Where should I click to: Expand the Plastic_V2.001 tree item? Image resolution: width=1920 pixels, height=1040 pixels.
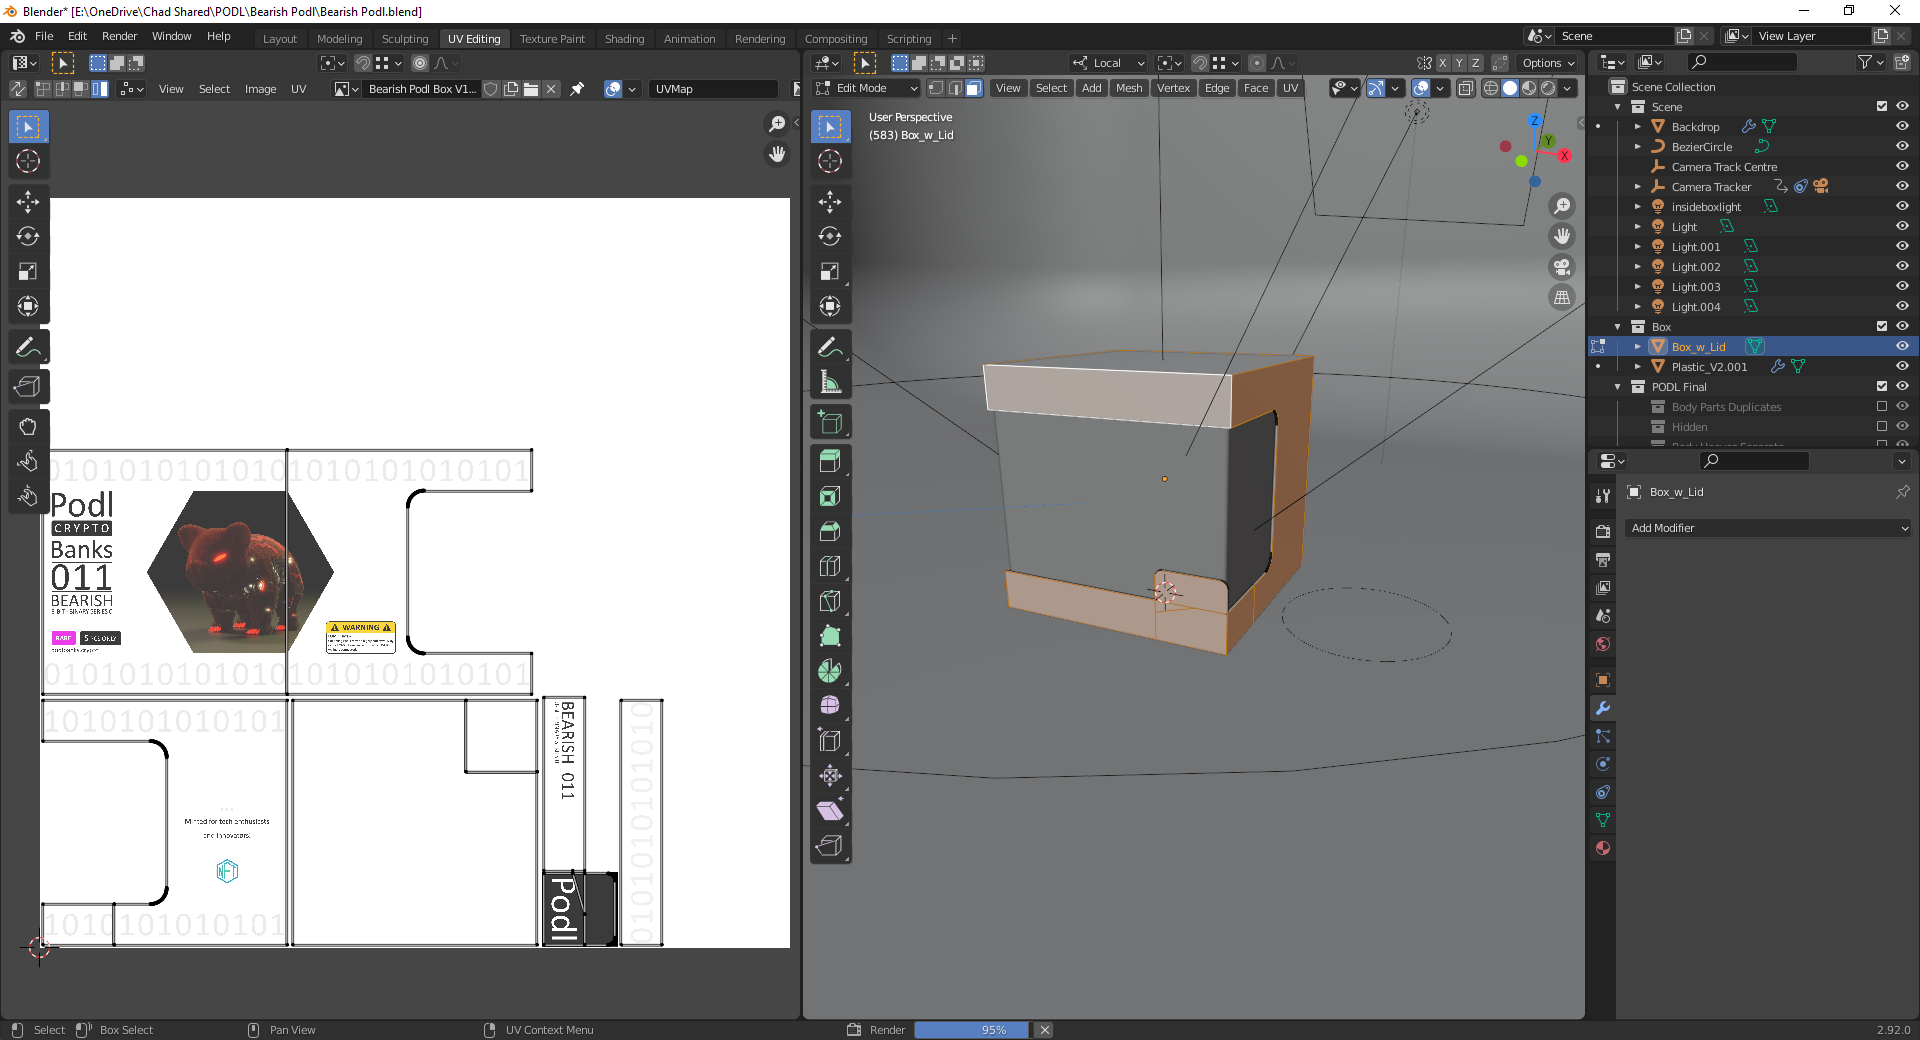click(x=1638, y=367)
